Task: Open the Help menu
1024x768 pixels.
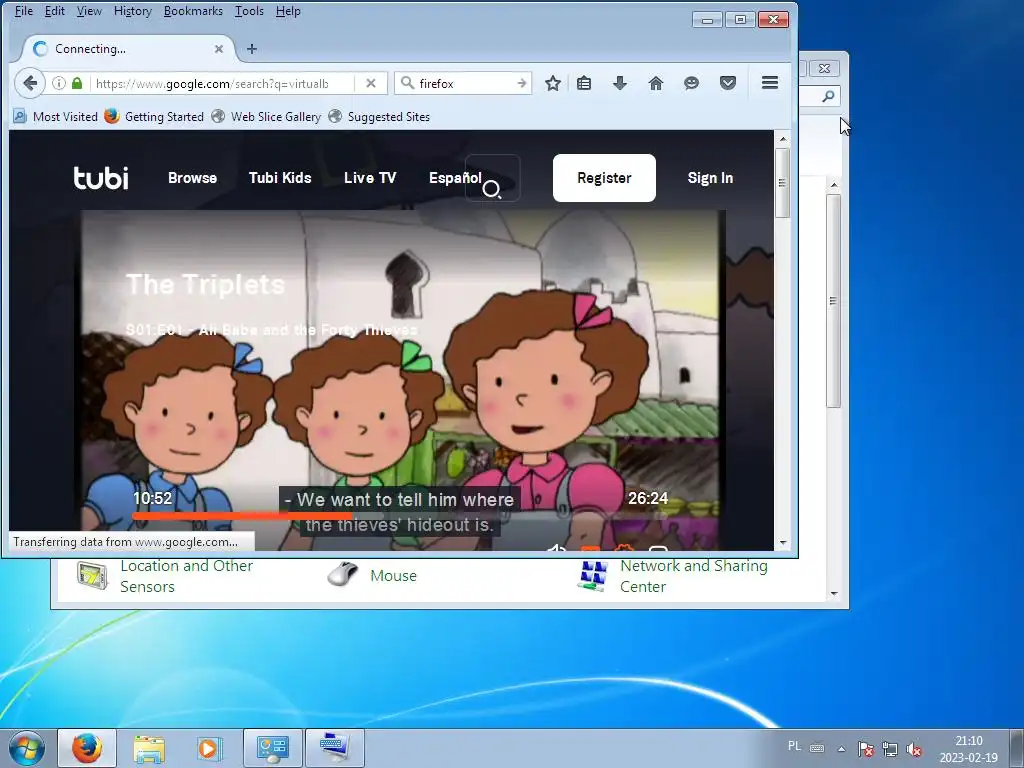Action: coord(288,11)
